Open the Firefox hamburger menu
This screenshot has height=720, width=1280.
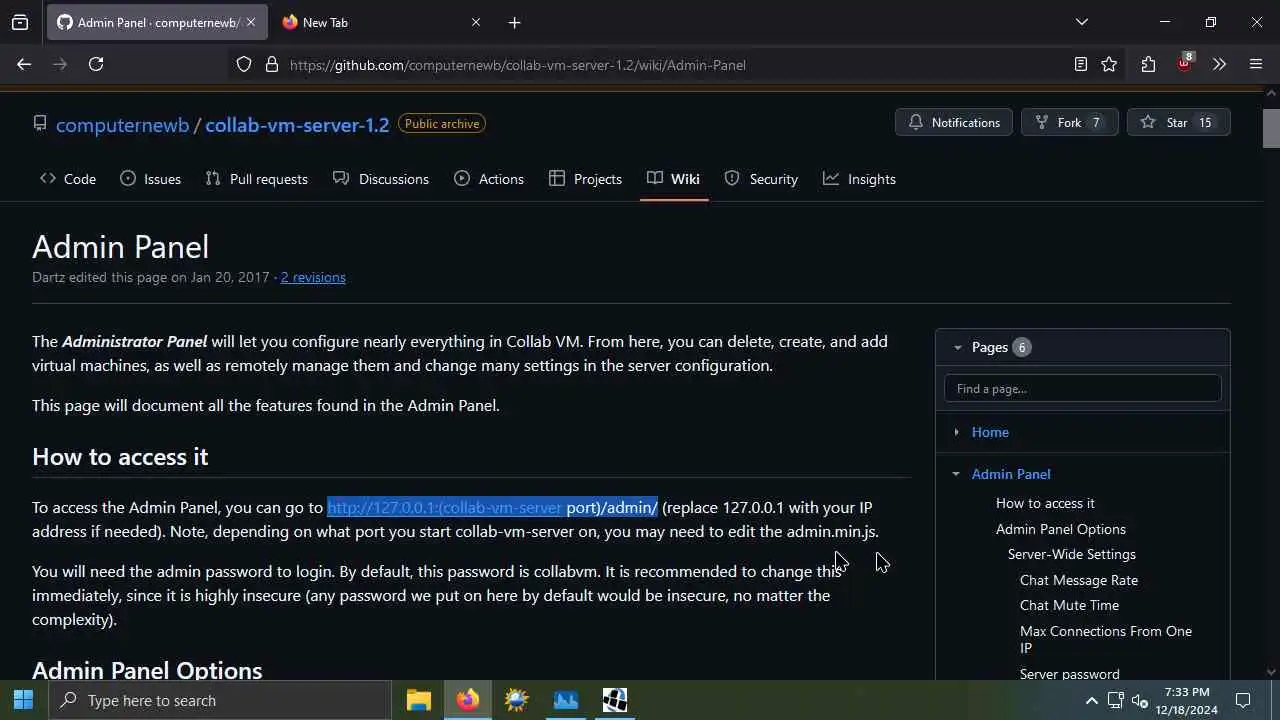coord(1256,65)
